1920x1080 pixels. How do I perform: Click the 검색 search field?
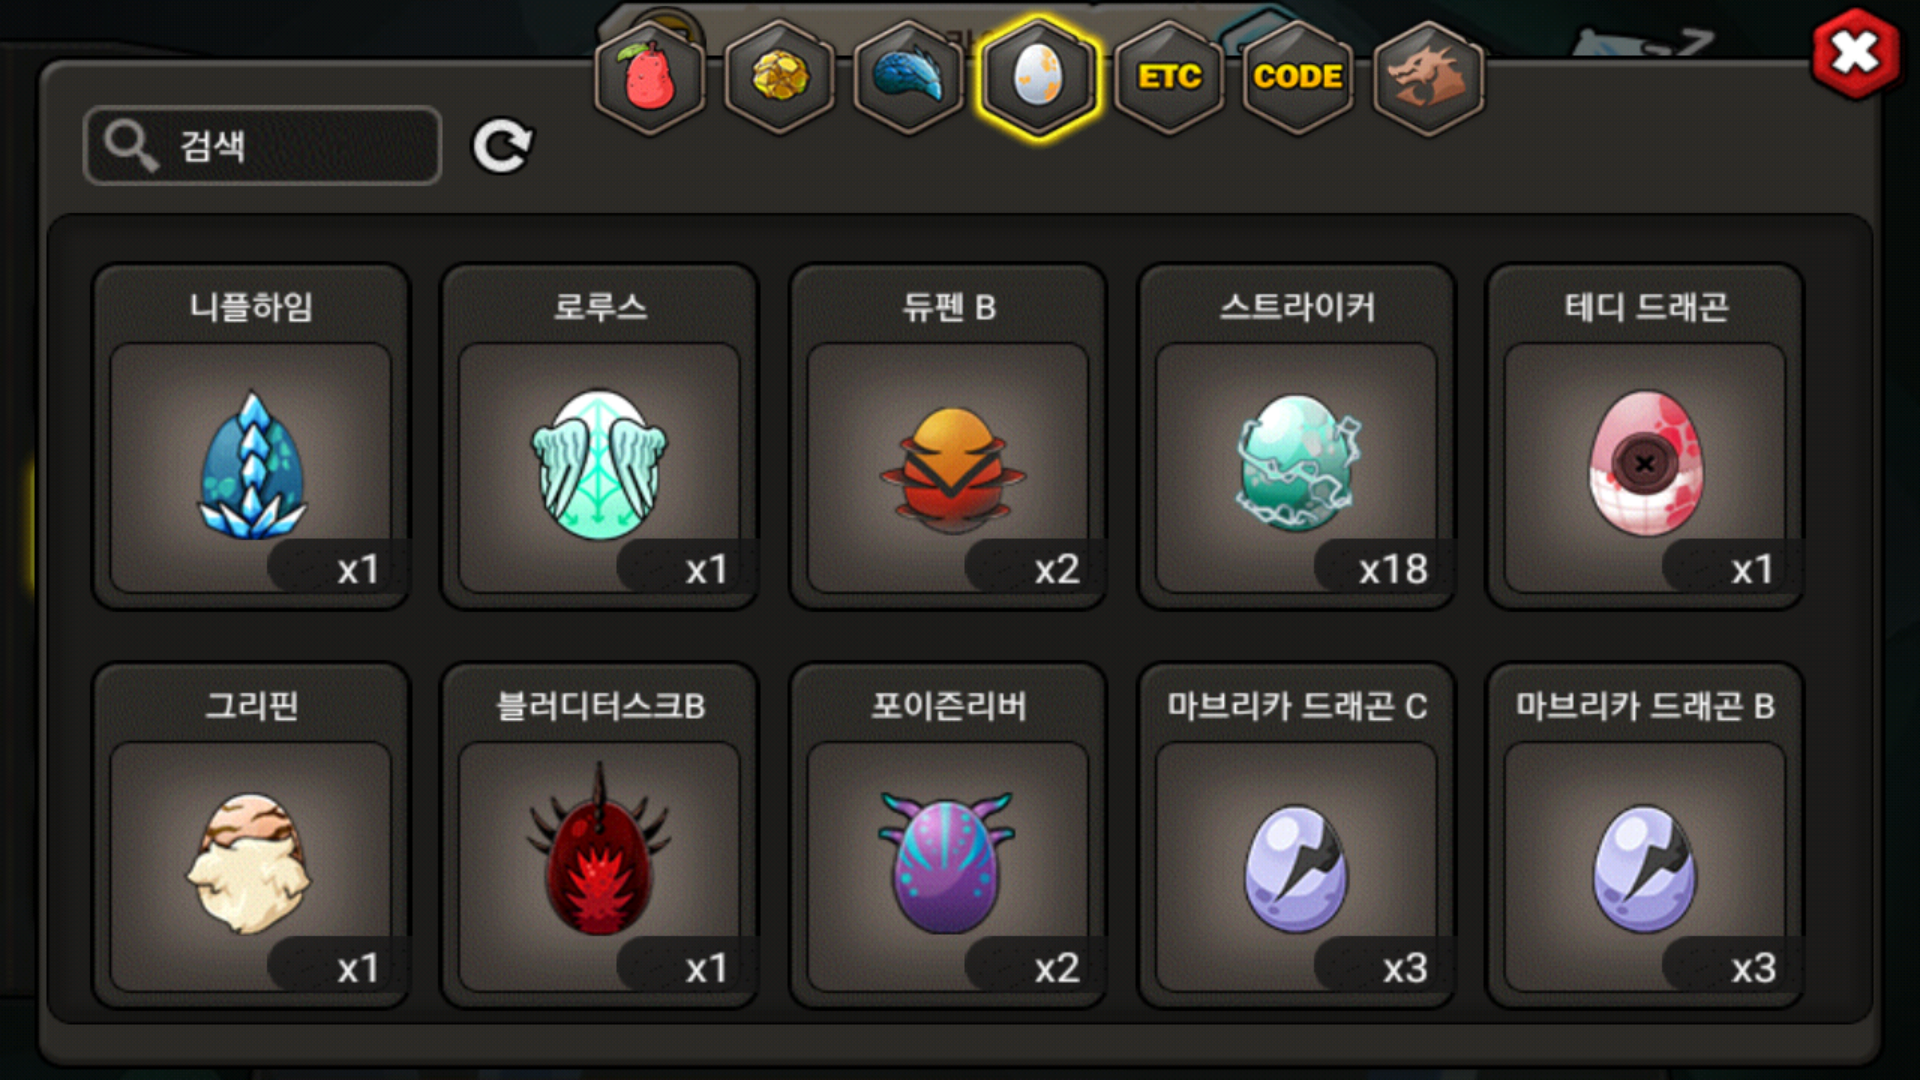click(x=262, y=146)
